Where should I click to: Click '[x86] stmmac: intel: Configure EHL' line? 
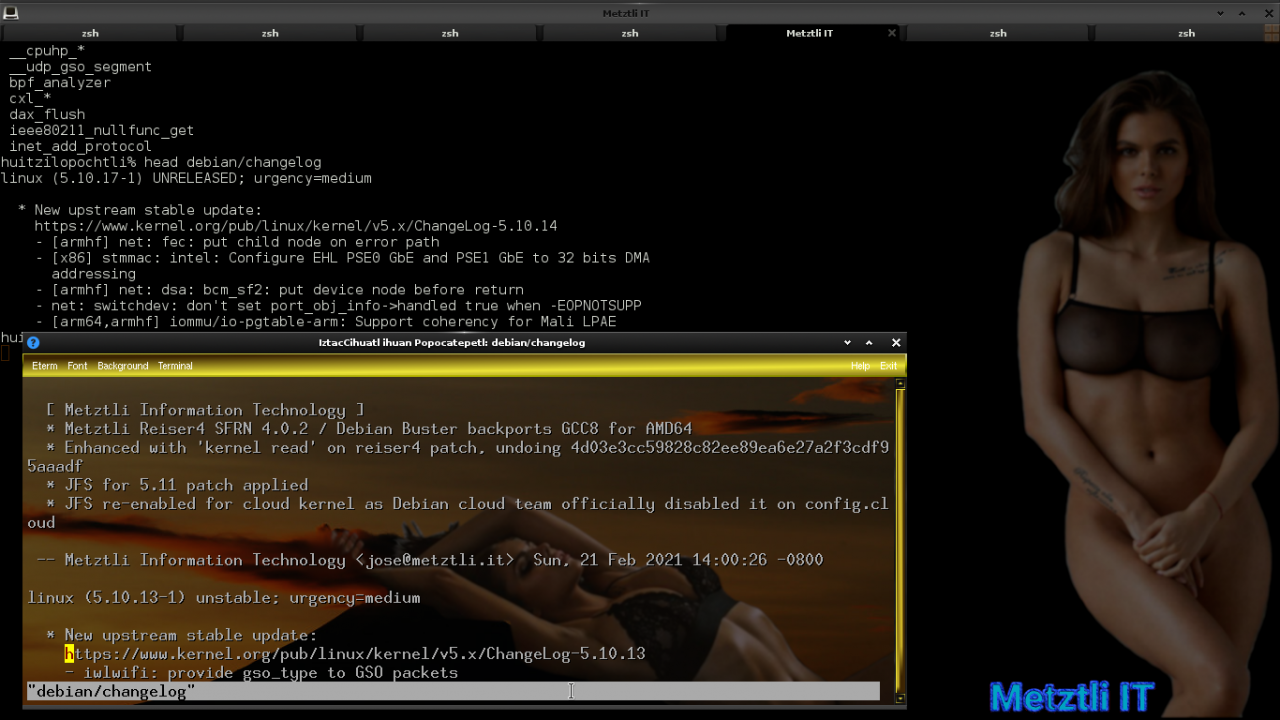point(342,258)
